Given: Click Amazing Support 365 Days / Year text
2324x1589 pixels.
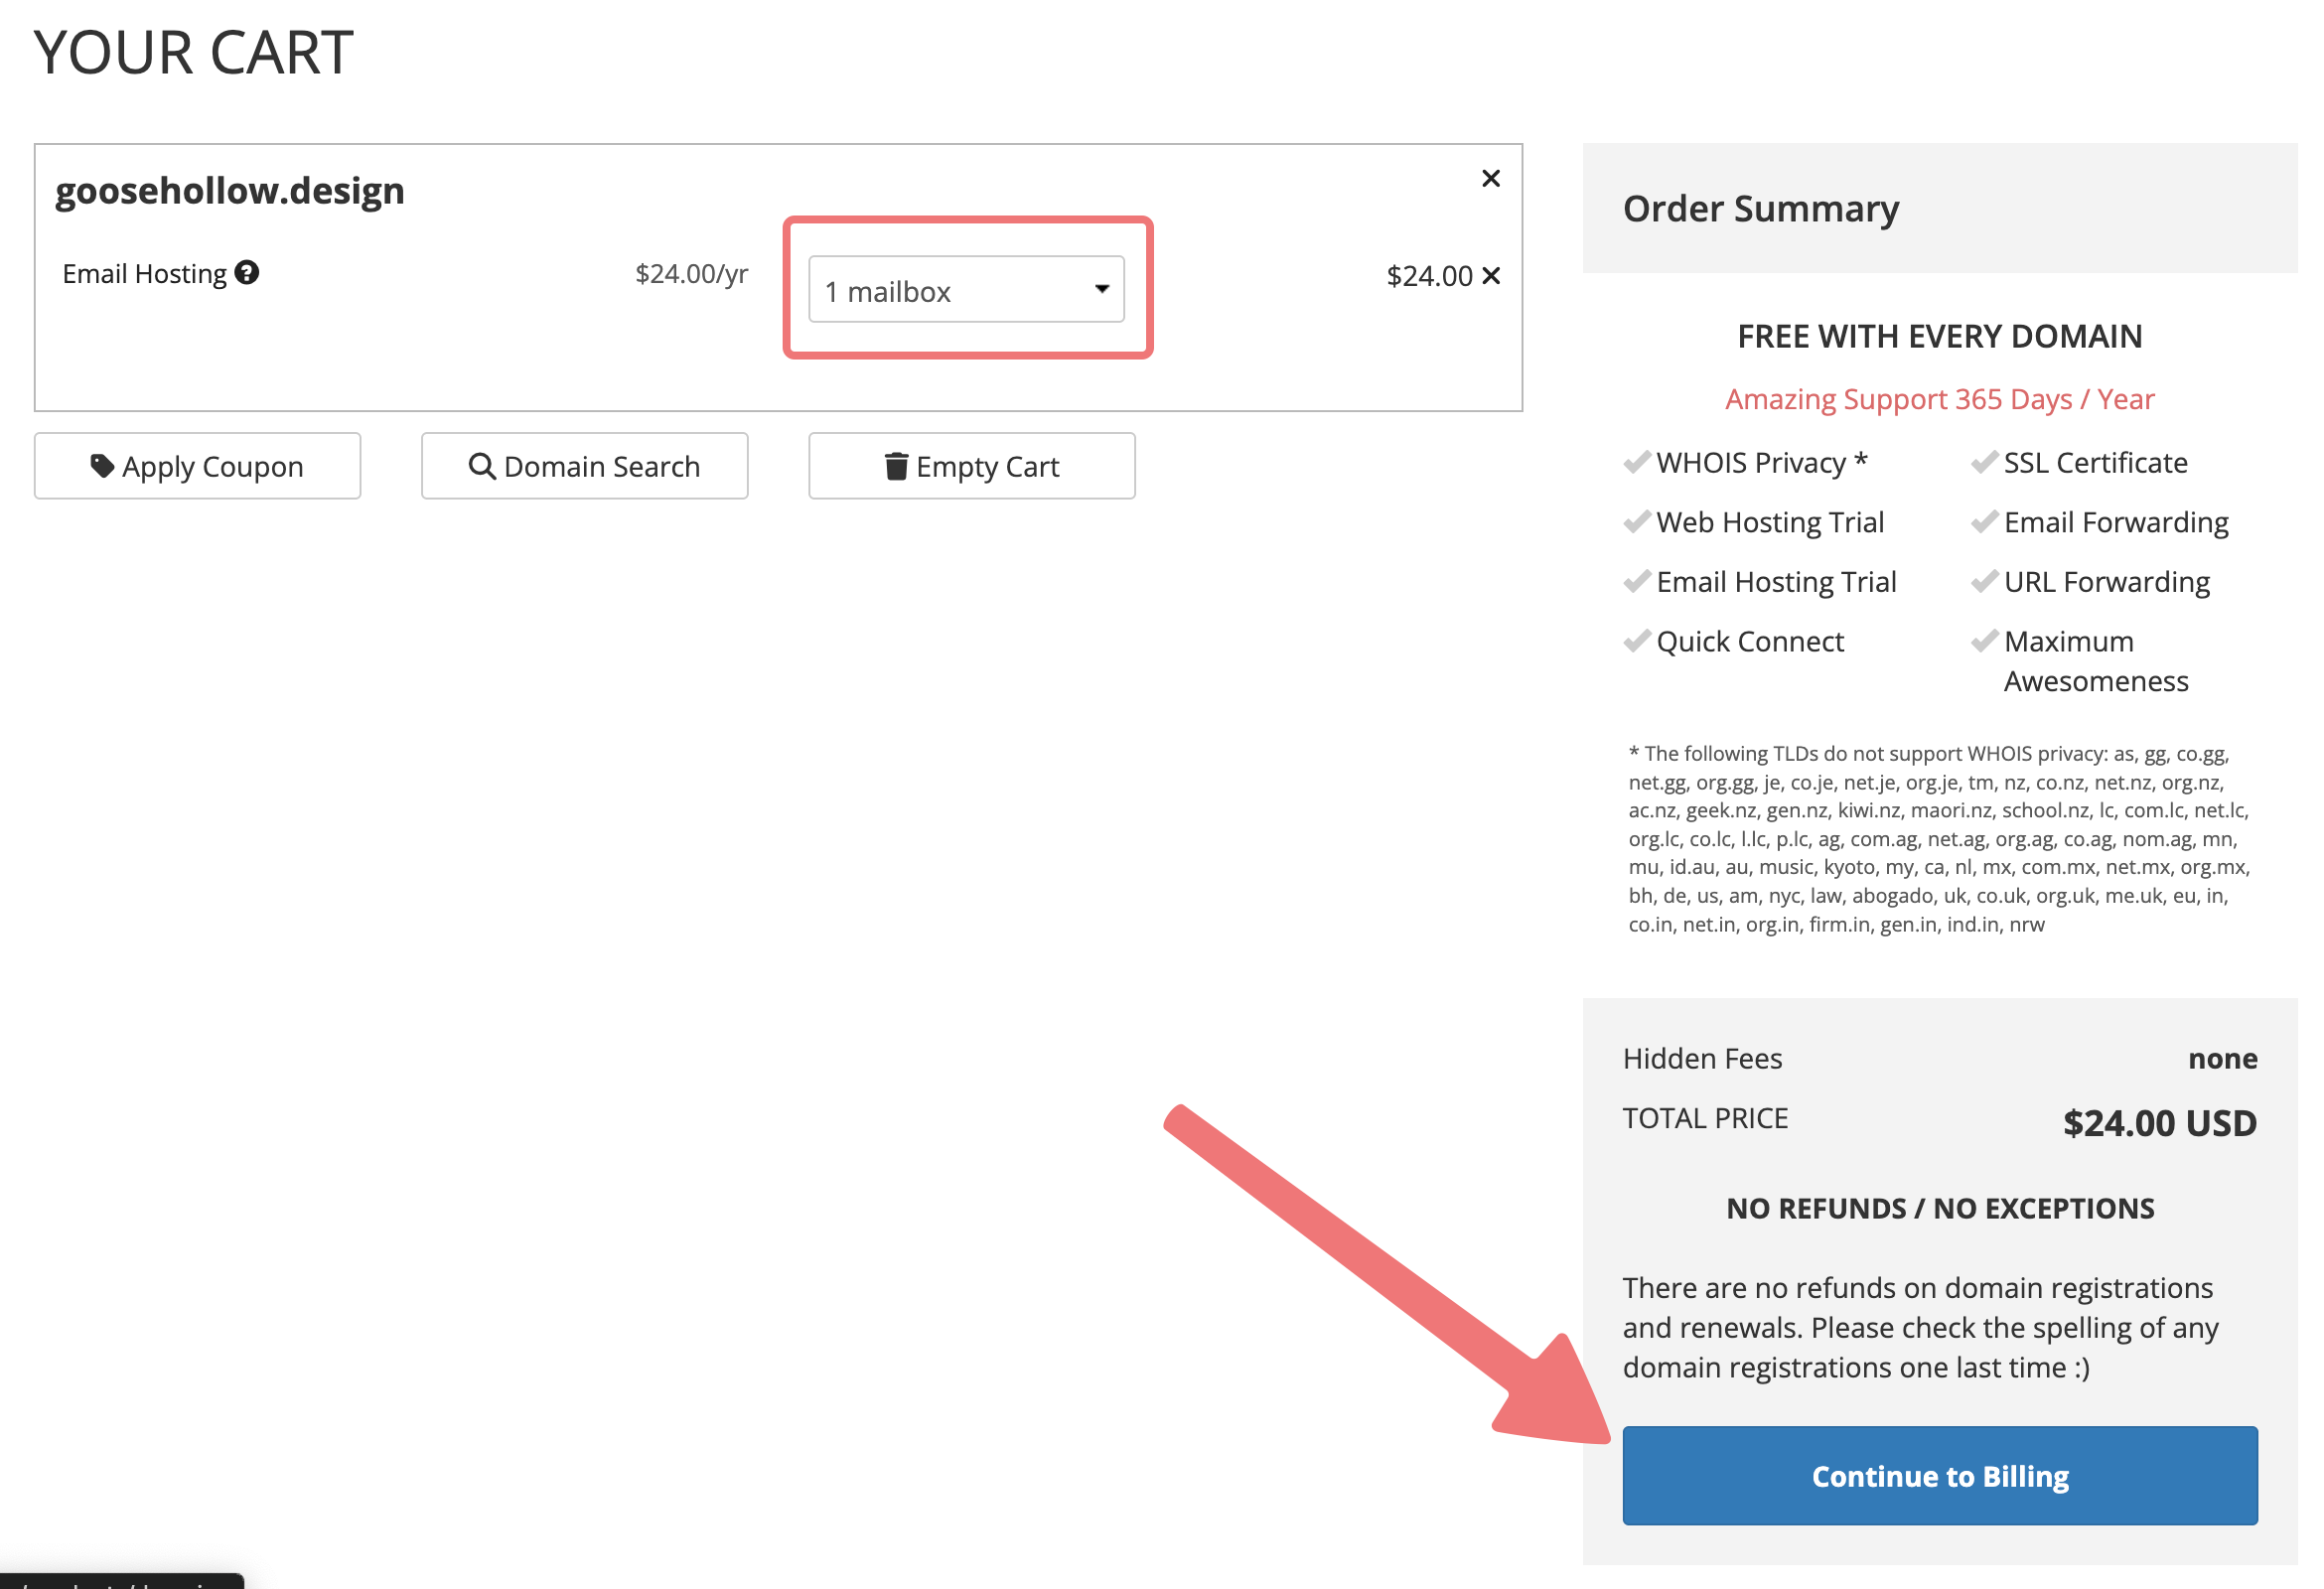Looking at the screenshot, I should pyautogui.click(x=1939, y=399).
